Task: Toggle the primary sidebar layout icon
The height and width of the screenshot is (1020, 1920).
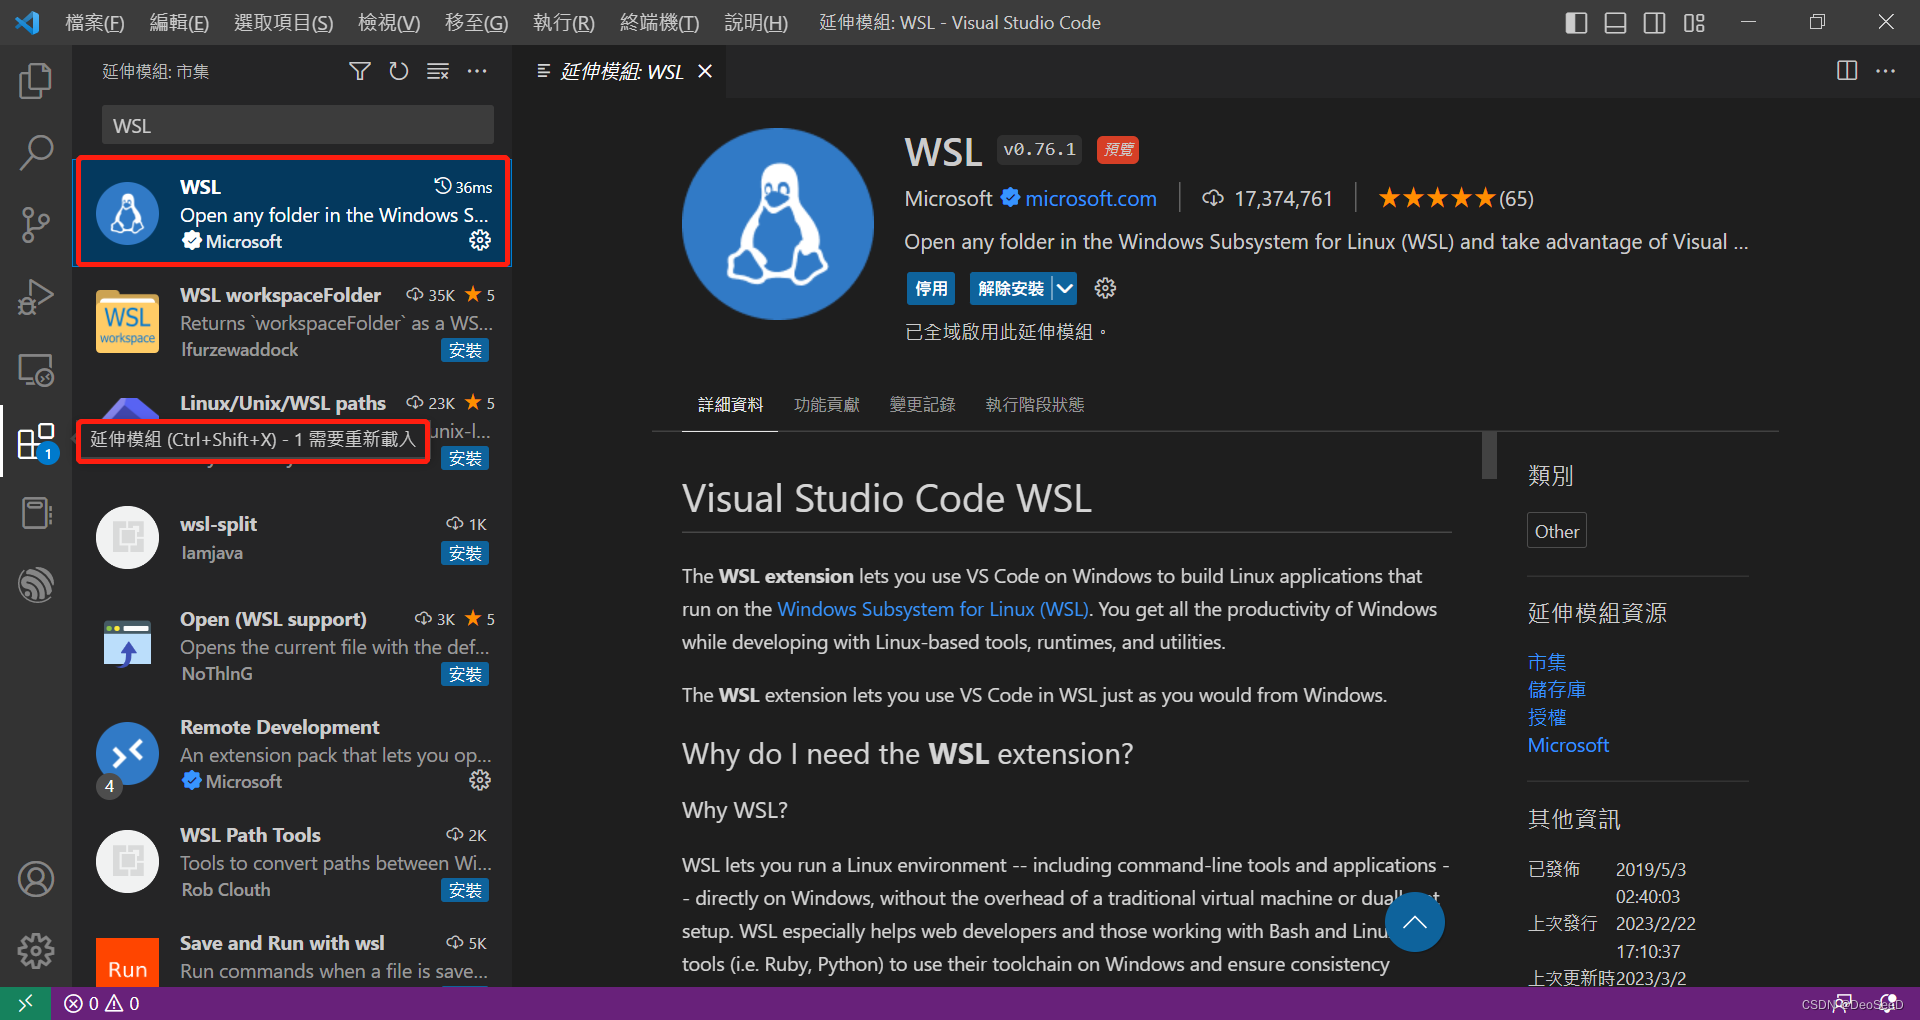Action: 1576,22
